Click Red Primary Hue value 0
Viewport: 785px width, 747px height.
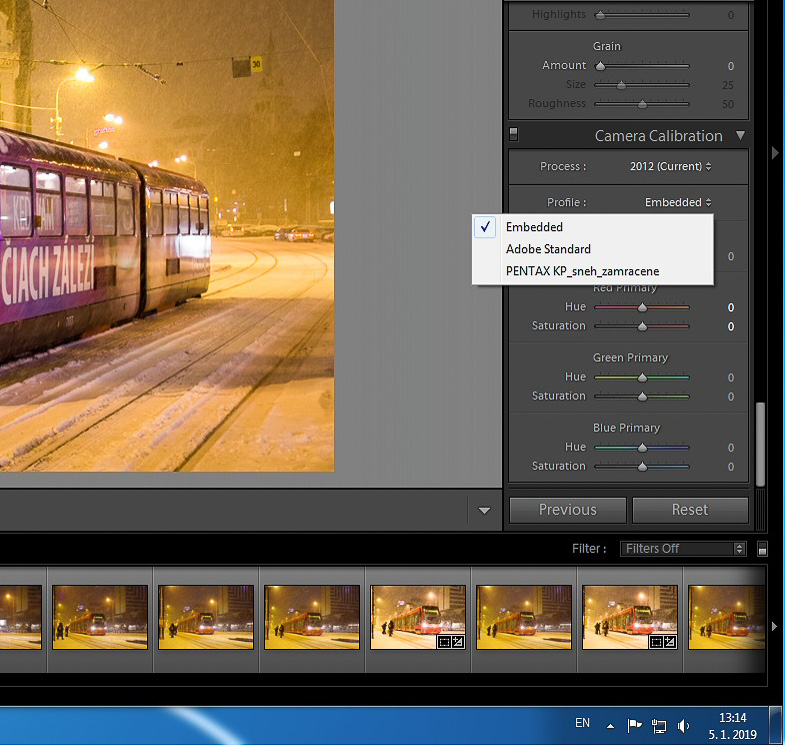tap(730, 307)
